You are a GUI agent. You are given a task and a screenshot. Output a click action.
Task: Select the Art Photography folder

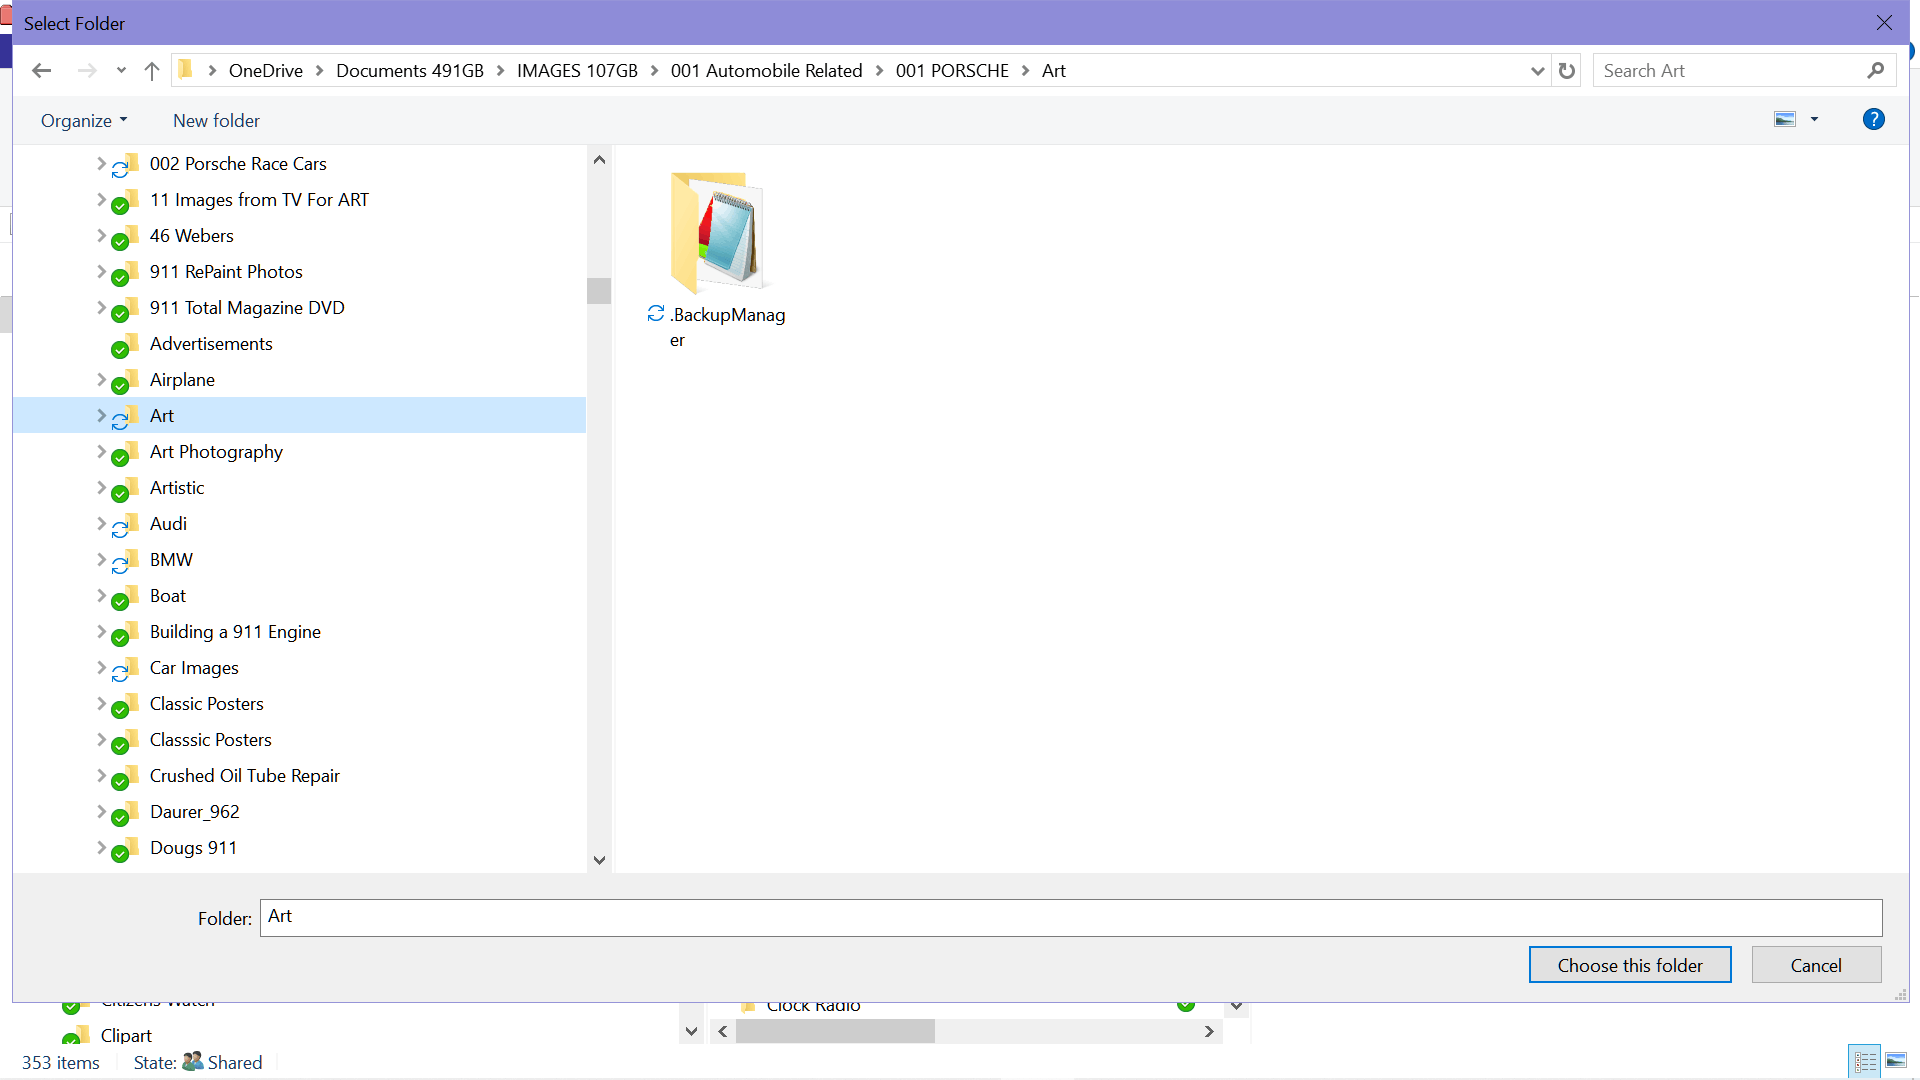[x=216, y=452]
